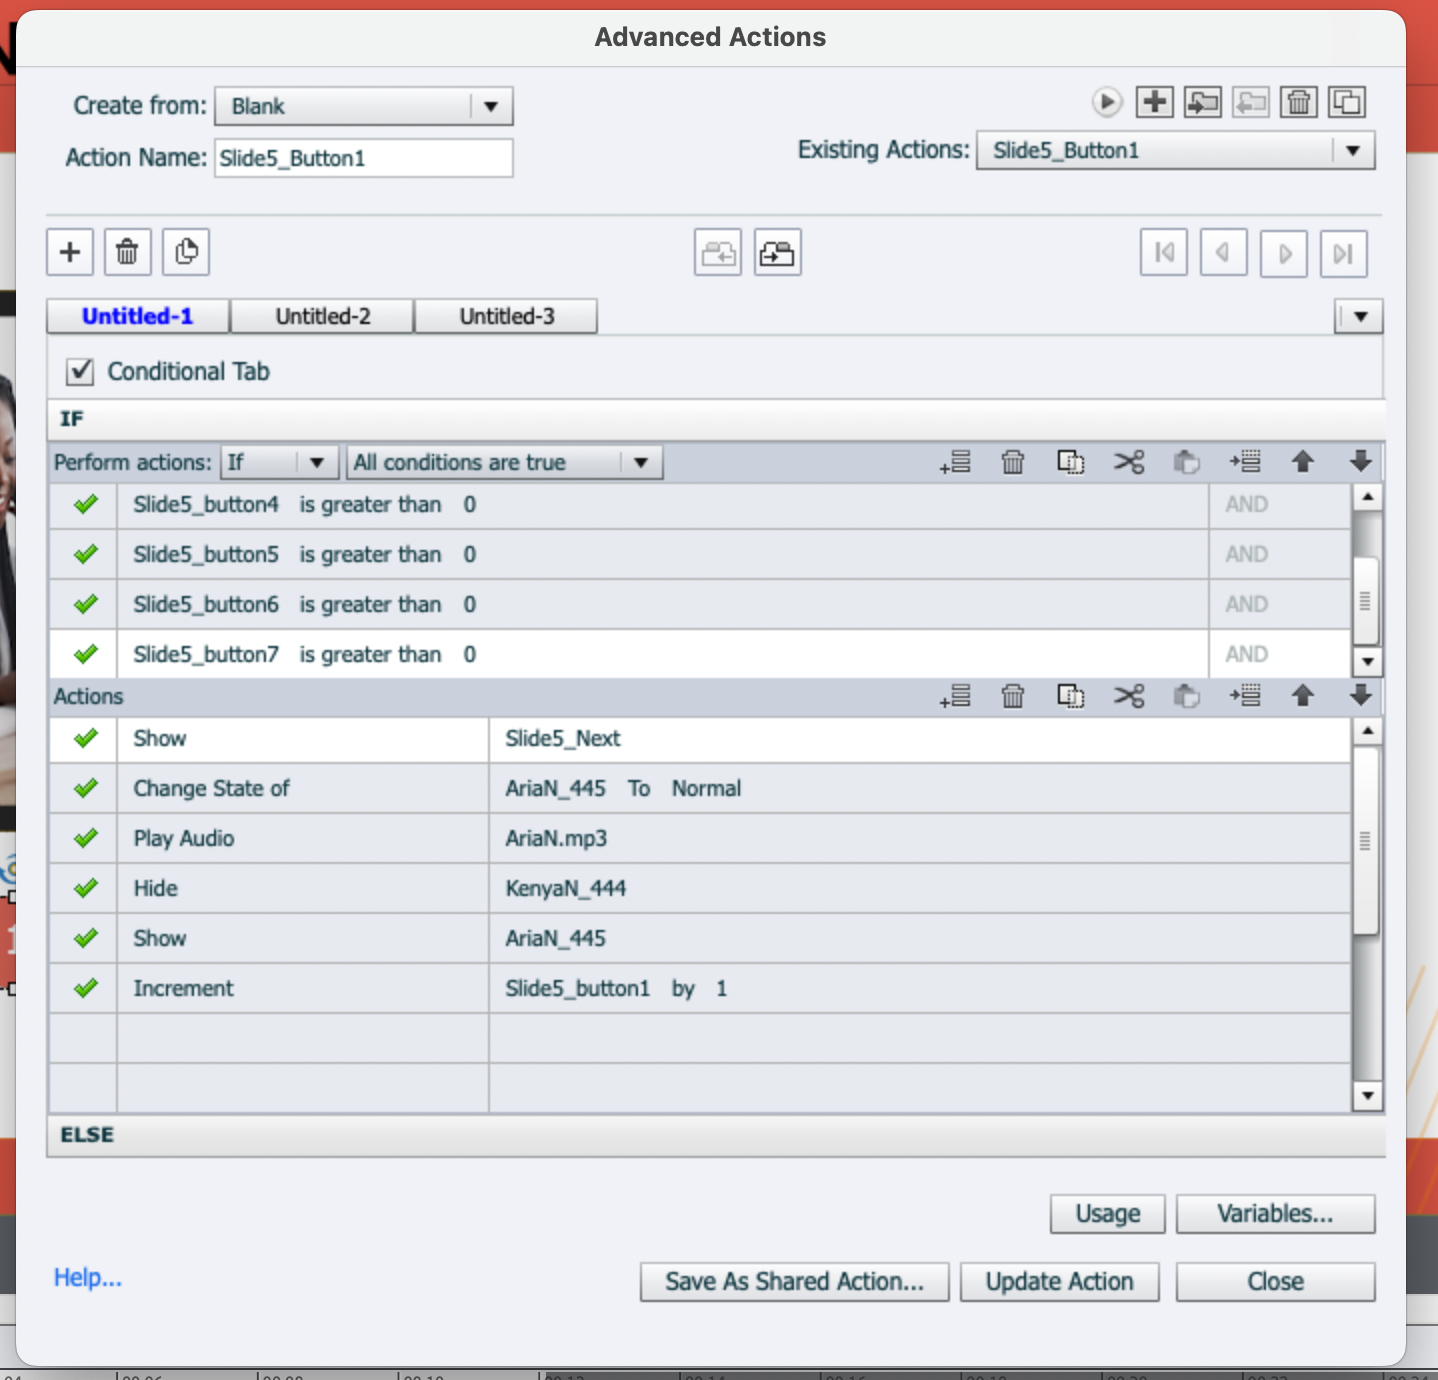Change 'All conditions are true' dropdown

coord(640,461)
